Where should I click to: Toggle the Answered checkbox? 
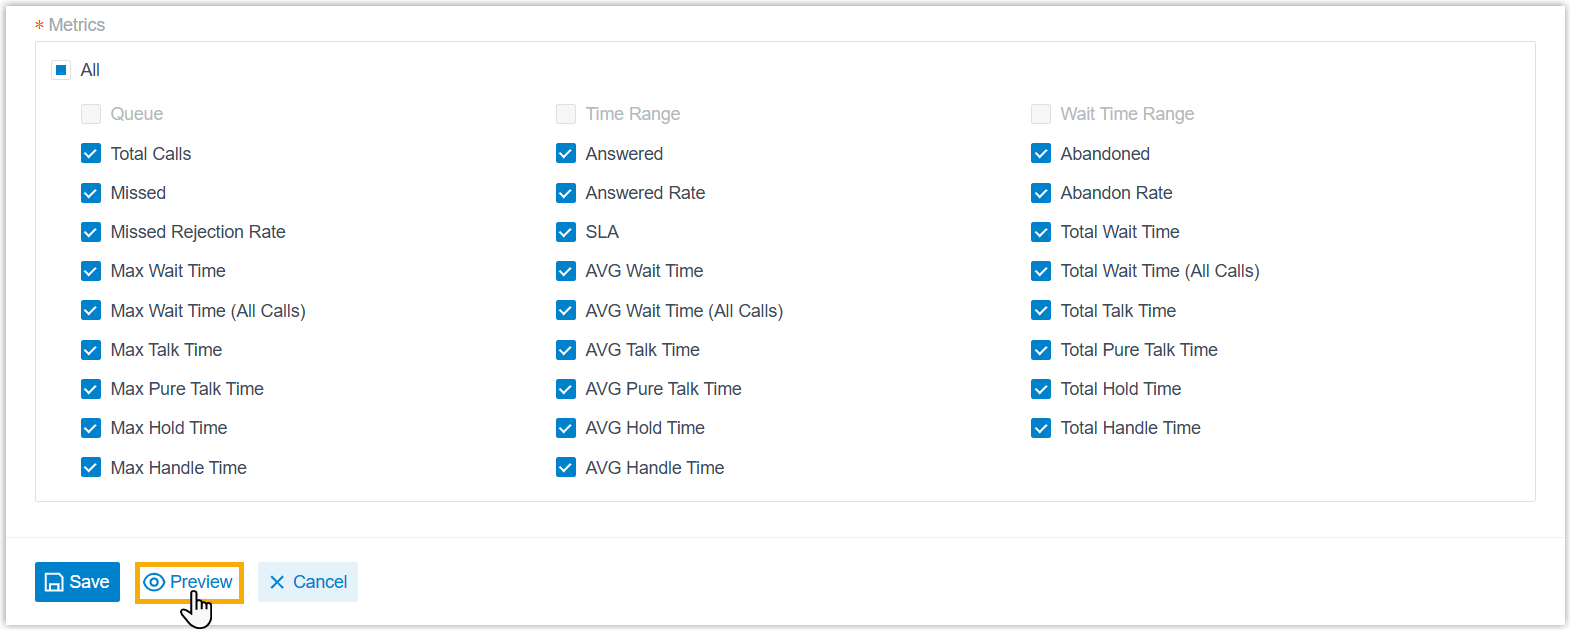point(566,154)
